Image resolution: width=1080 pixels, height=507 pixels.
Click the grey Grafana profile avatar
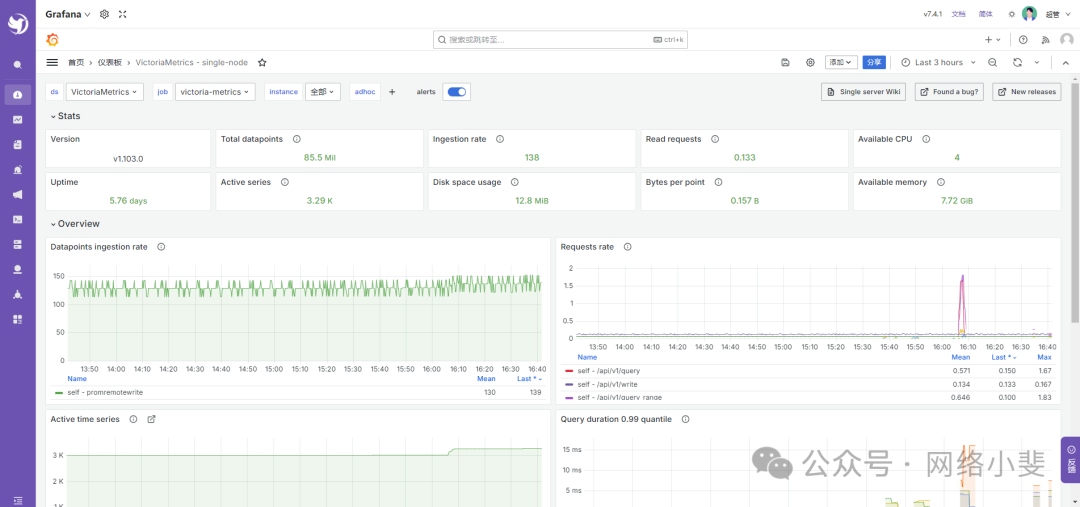1066,40
